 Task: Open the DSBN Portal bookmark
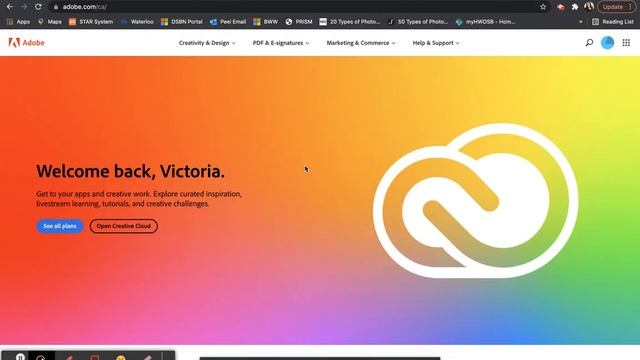pos(182,22)
